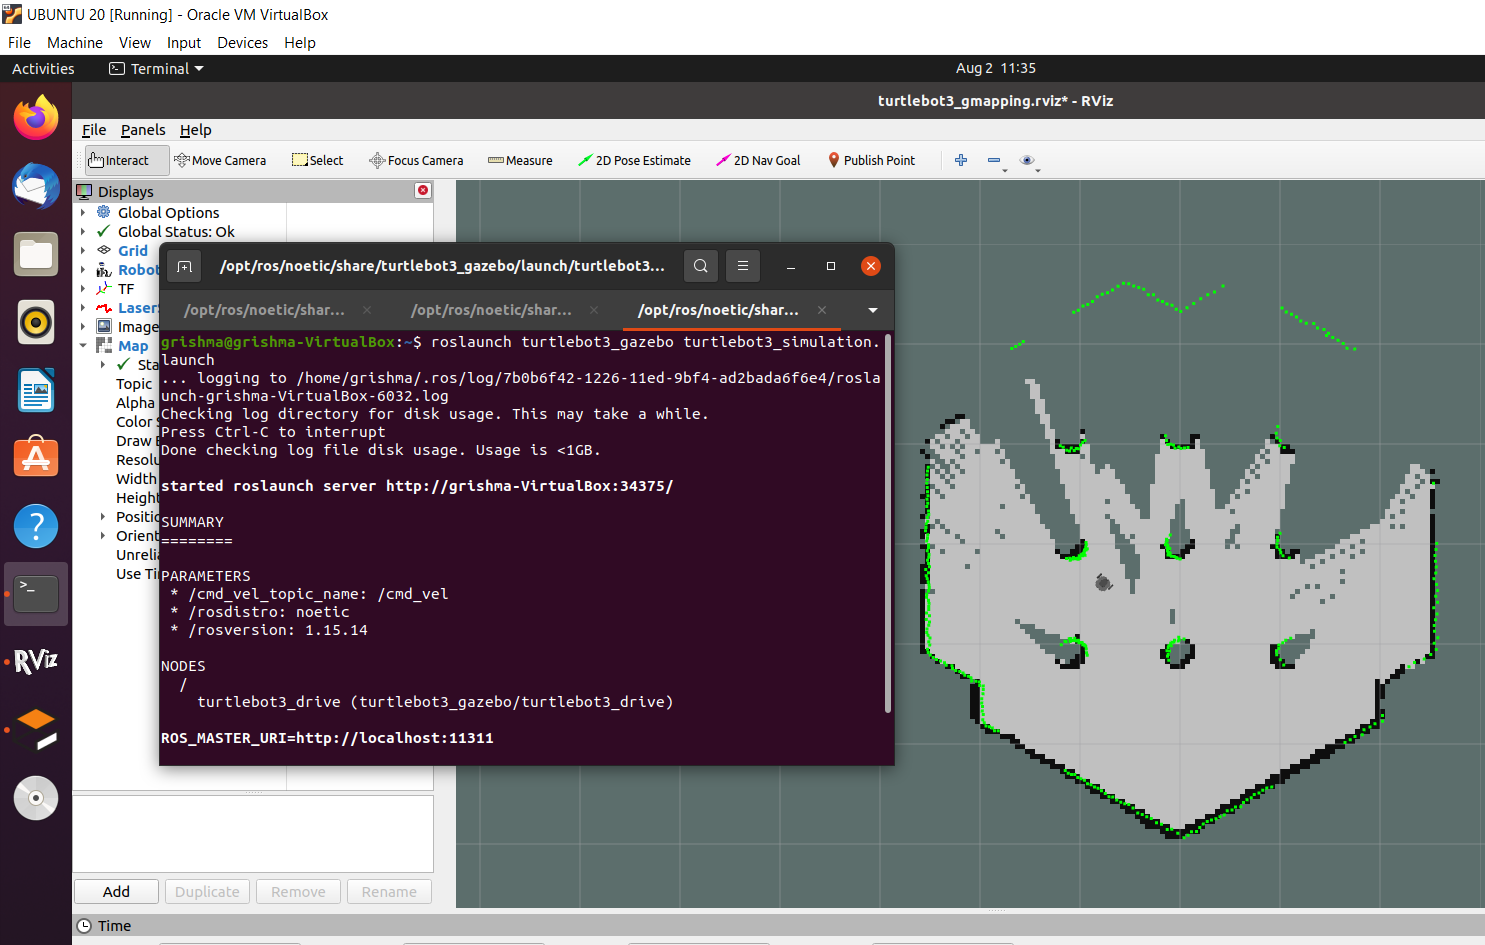
Task: Select the Global Options gear icon
Action: (x=104, y=212)
